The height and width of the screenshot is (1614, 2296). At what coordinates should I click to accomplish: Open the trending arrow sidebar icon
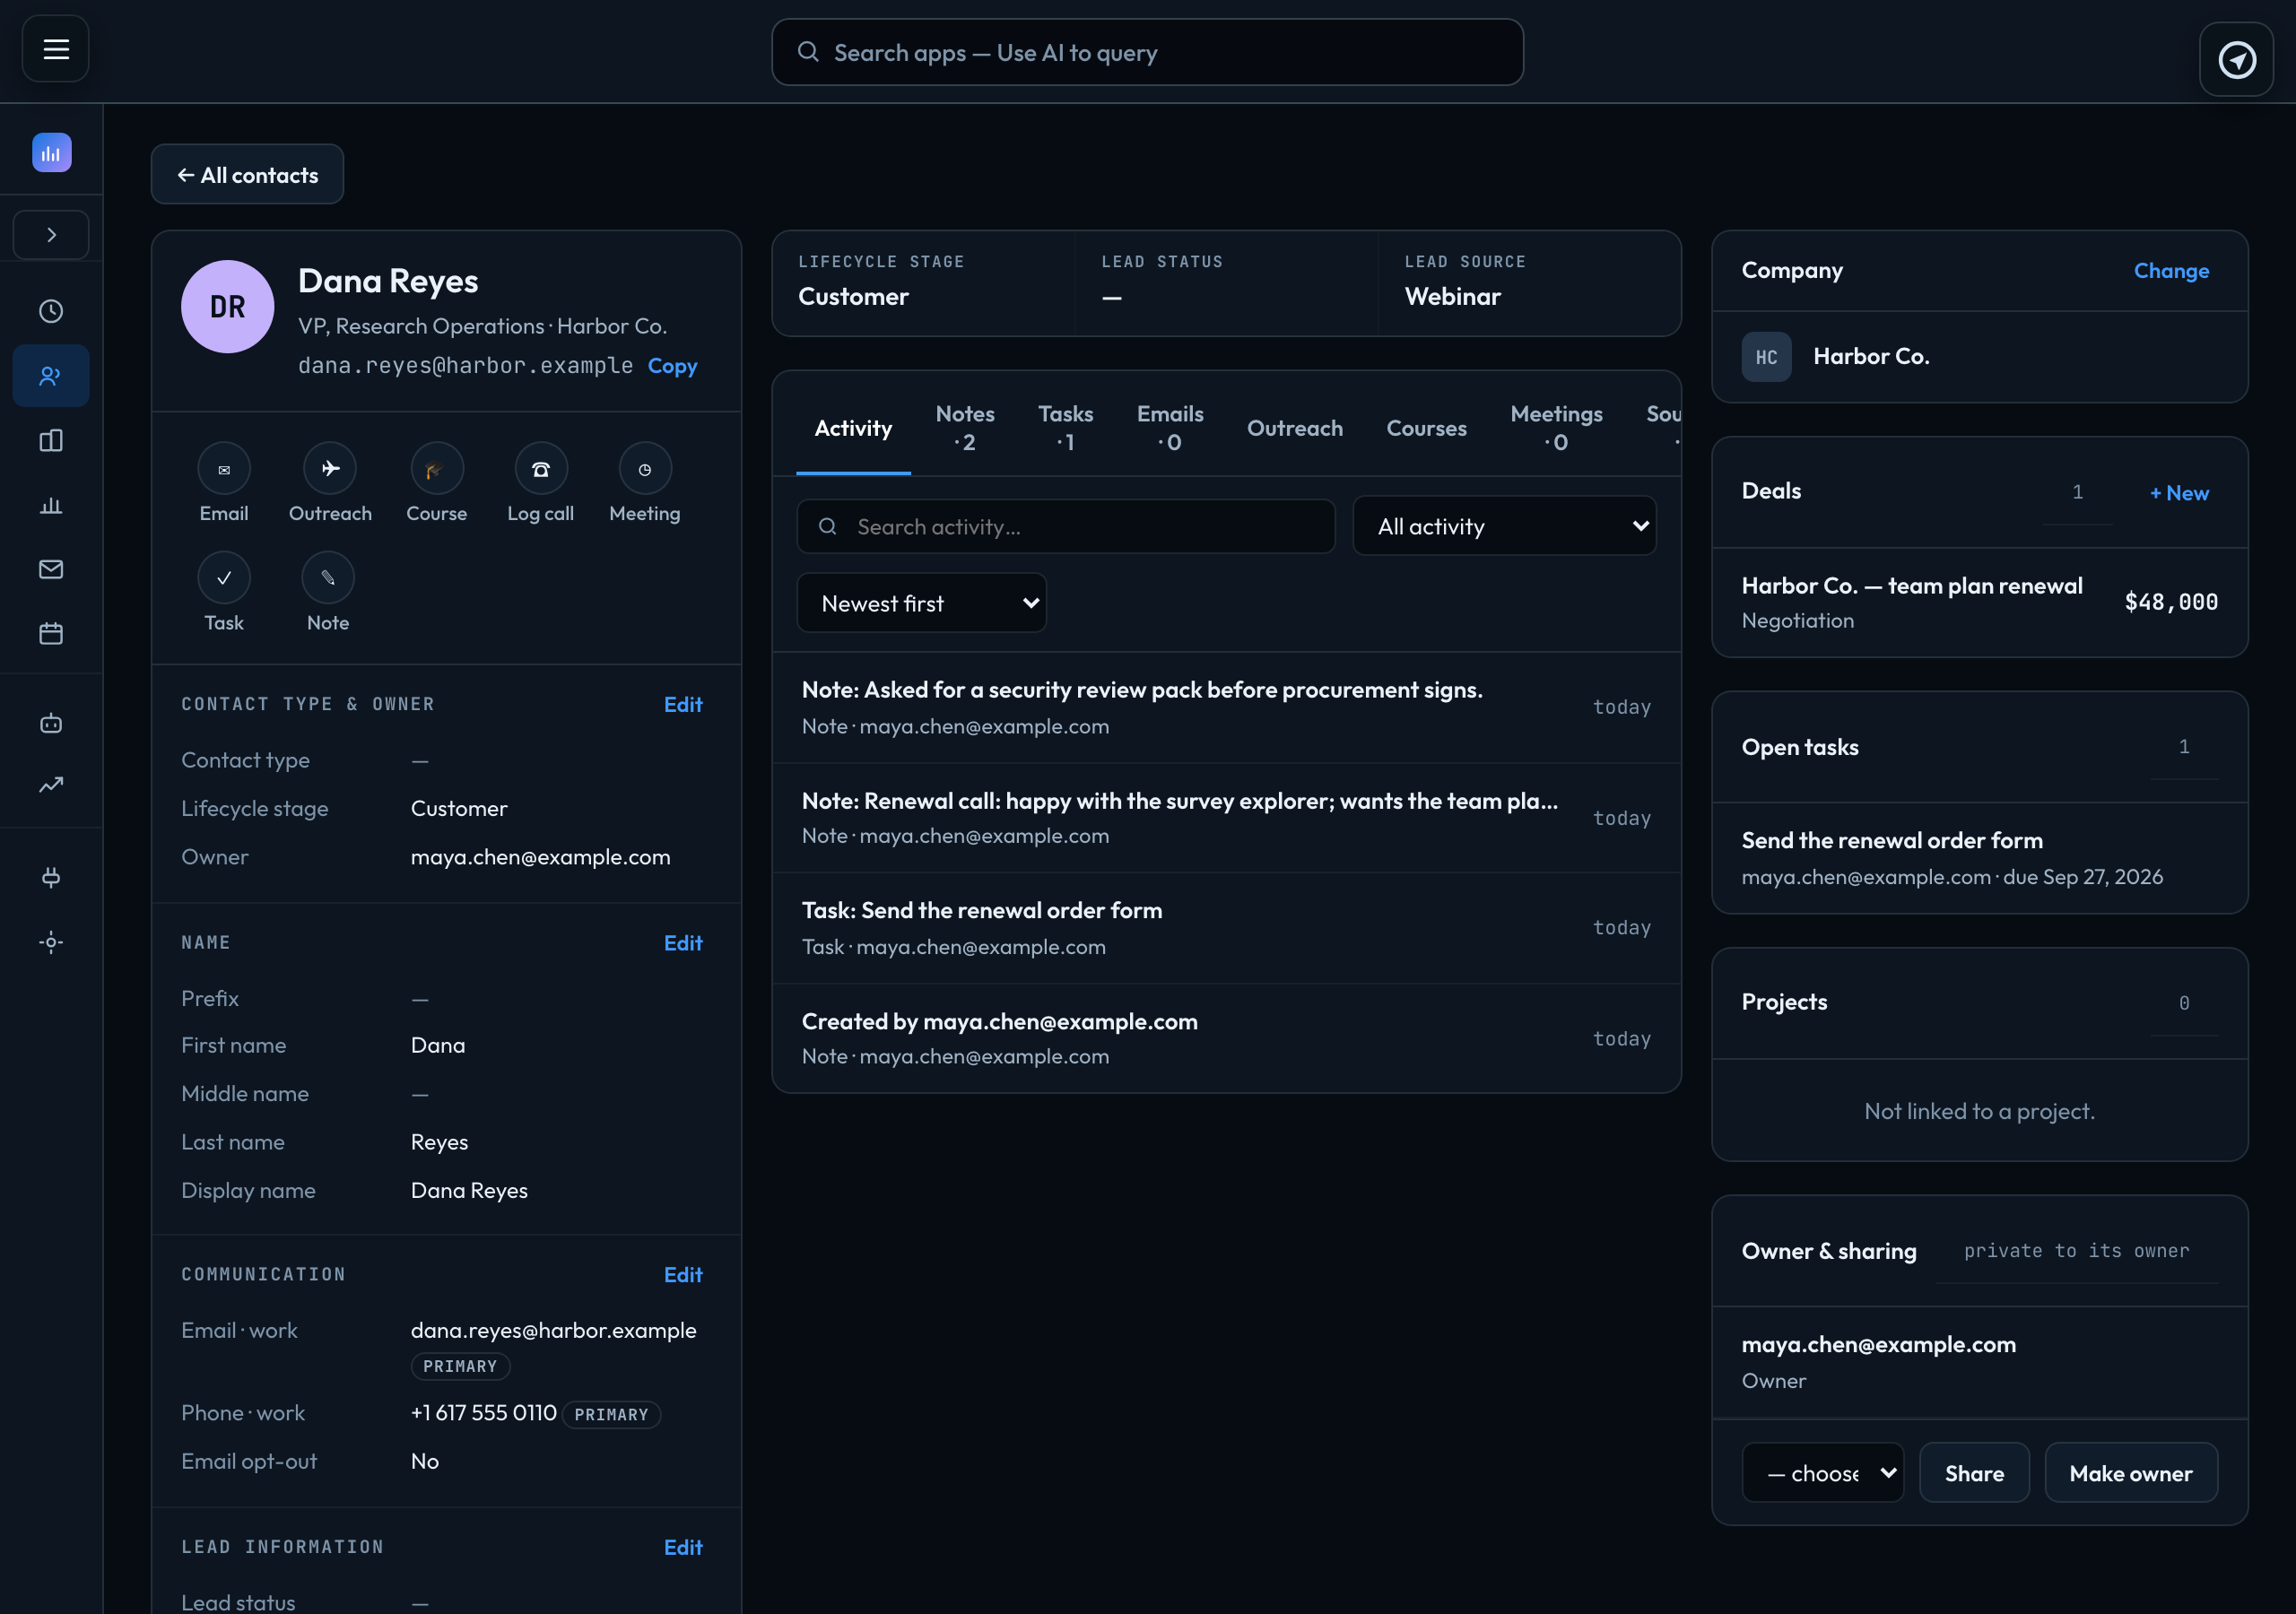pyautogui.click(x=51, y=785)
